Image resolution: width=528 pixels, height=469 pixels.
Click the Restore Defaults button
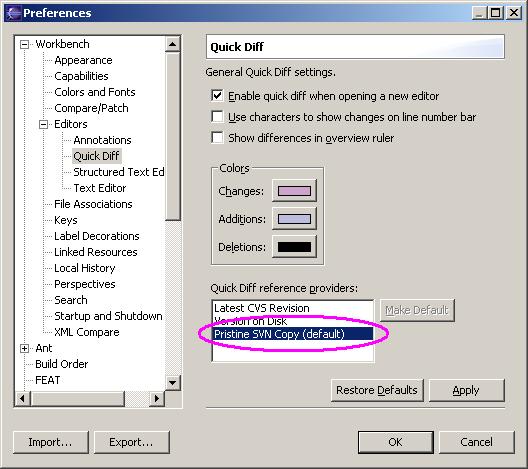pyautogui.click(x=377, y=390)
